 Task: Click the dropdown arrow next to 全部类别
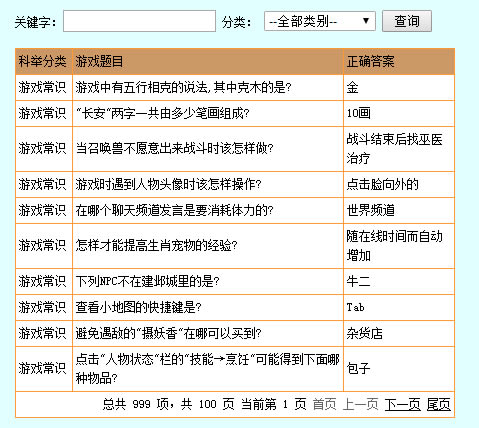366,21
